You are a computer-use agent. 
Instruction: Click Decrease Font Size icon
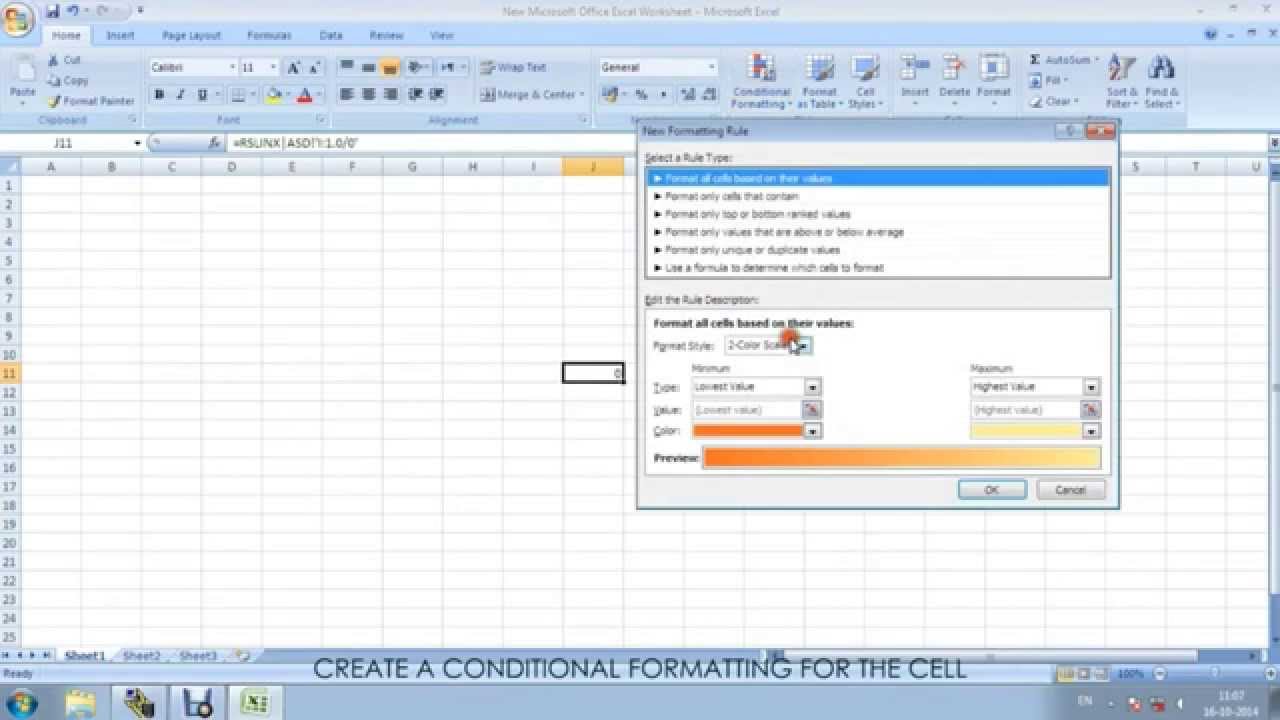click(x=314, y=68)
